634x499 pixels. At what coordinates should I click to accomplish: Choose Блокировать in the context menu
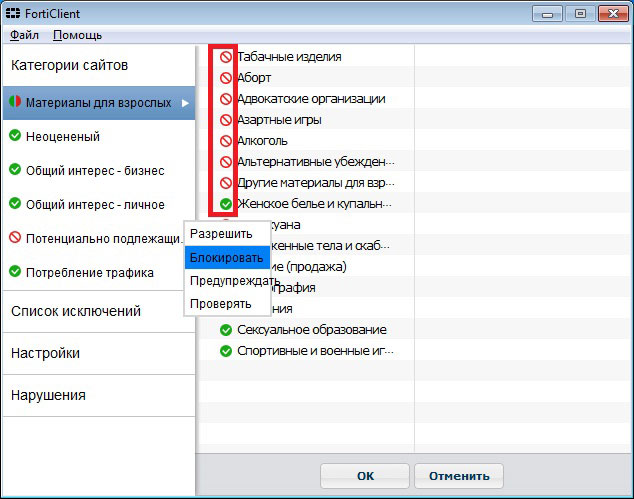pos(227,257)
